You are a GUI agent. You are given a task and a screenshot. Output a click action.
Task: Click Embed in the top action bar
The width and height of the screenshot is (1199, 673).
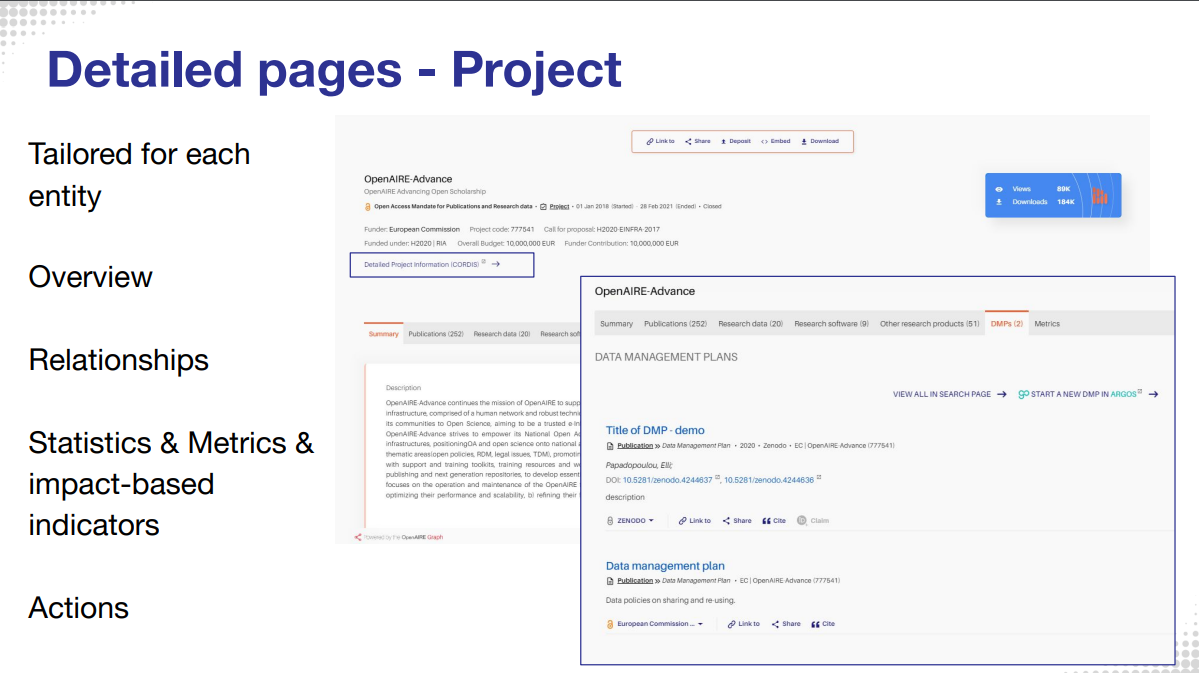[x=775, y=141]
